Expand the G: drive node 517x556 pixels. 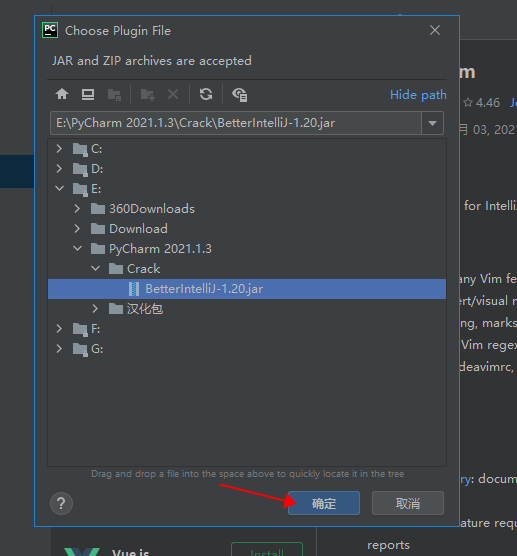point(59,349)
